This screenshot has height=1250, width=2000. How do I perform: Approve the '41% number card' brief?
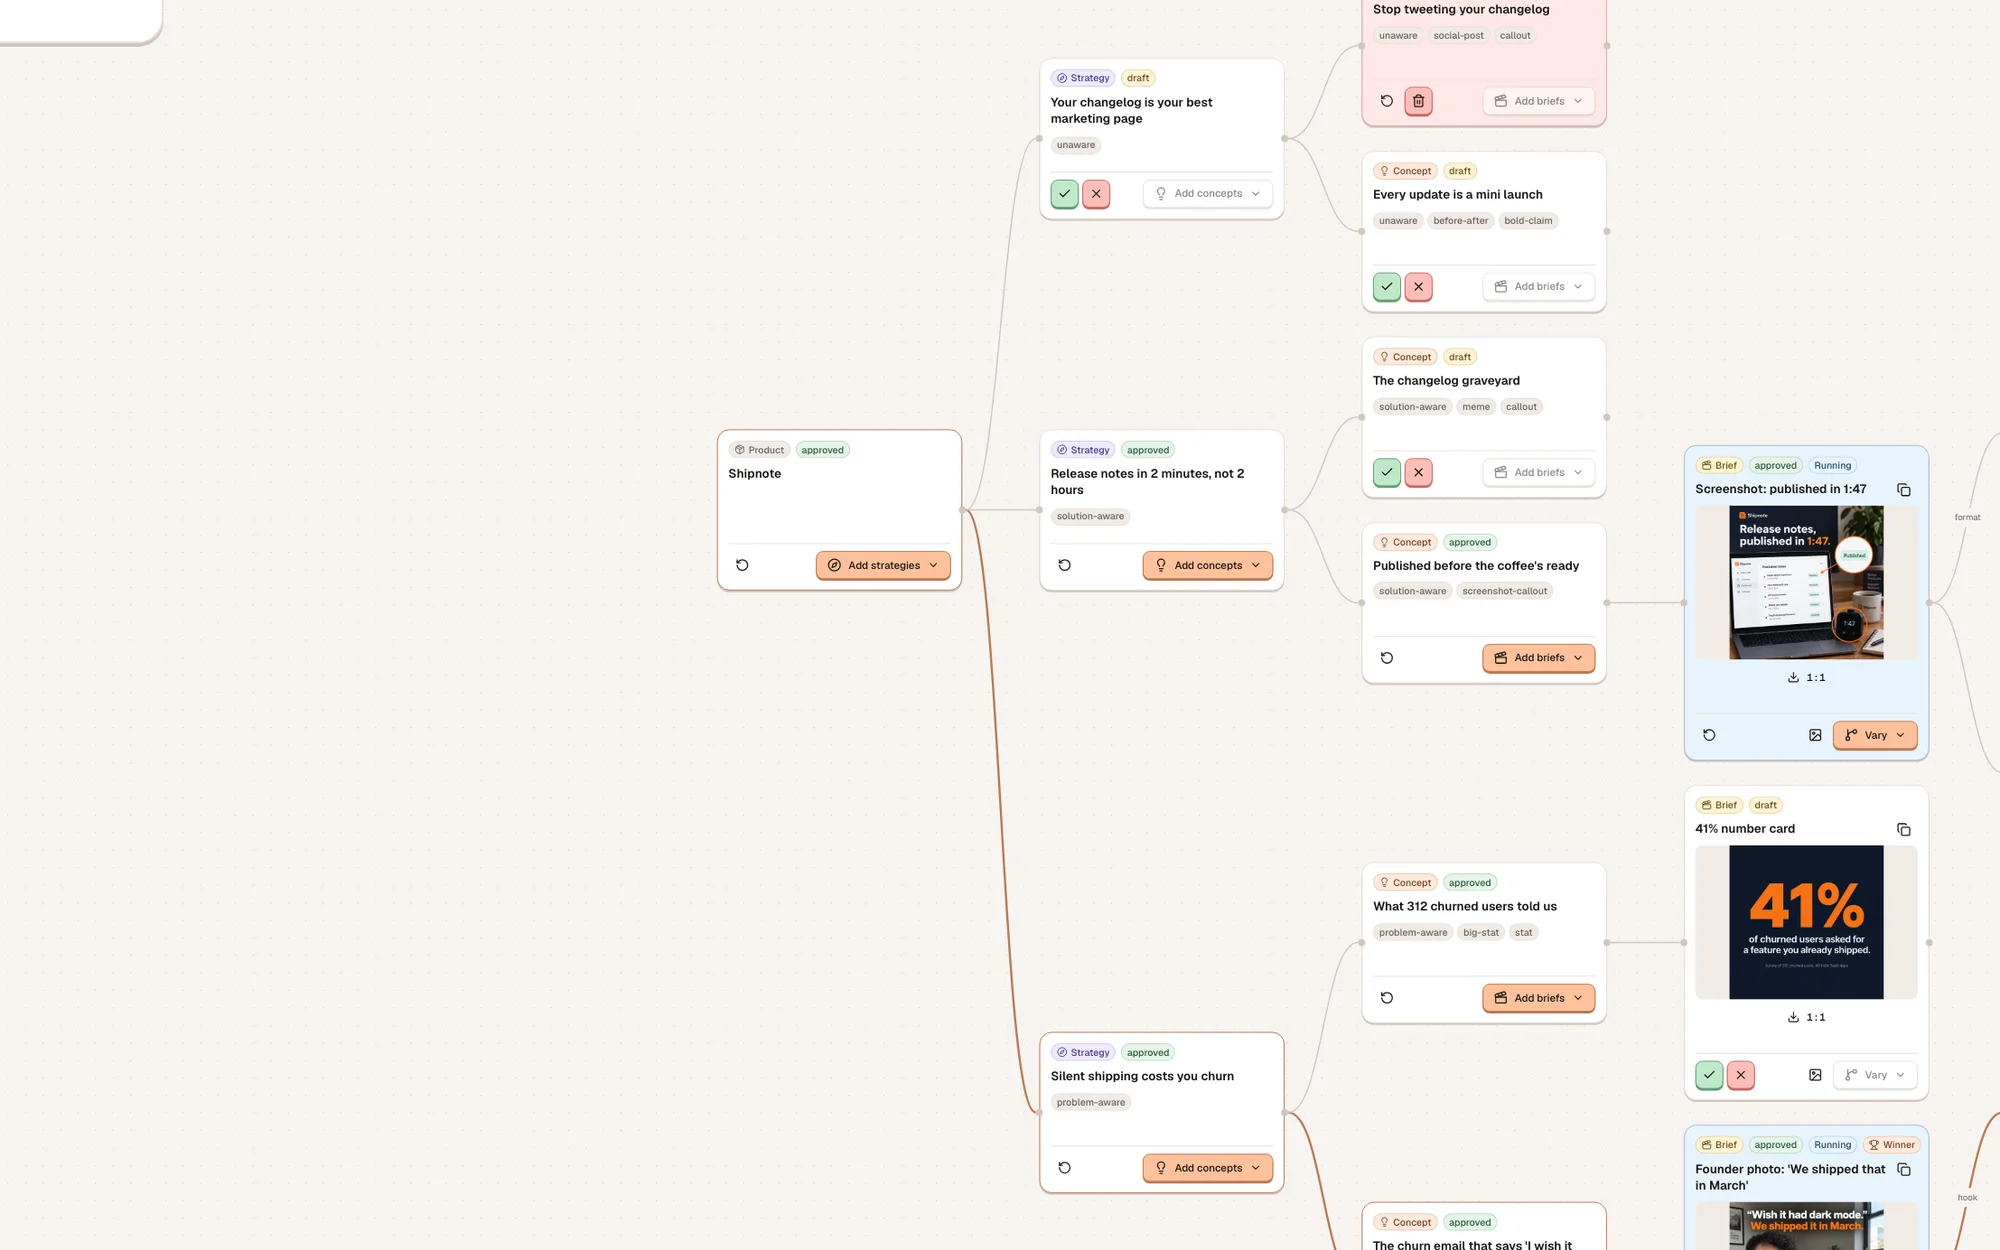pyautogui.click(x=1709, y=1075)
